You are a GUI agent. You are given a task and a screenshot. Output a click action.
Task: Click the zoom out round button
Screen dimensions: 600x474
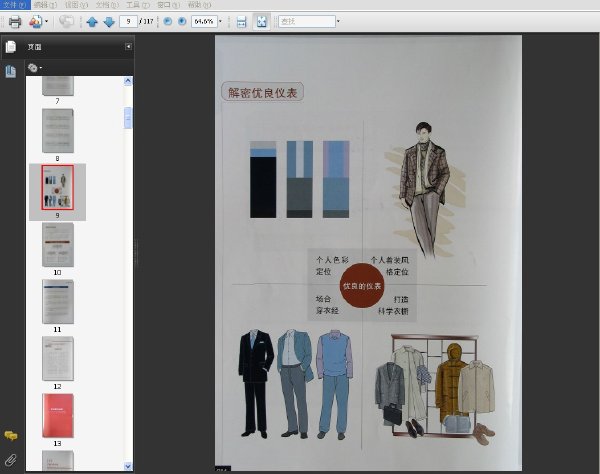168,21
